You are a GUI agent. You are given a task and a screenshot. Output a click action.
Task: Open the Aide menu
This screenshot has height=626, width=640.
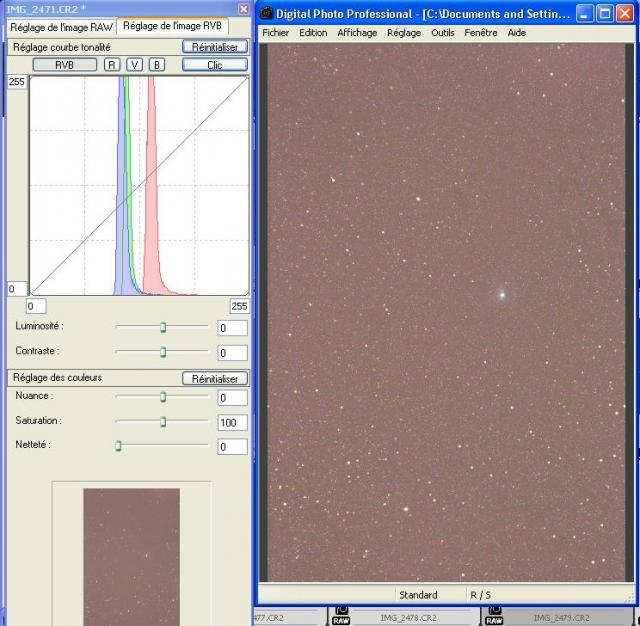[x=517, y=33]
